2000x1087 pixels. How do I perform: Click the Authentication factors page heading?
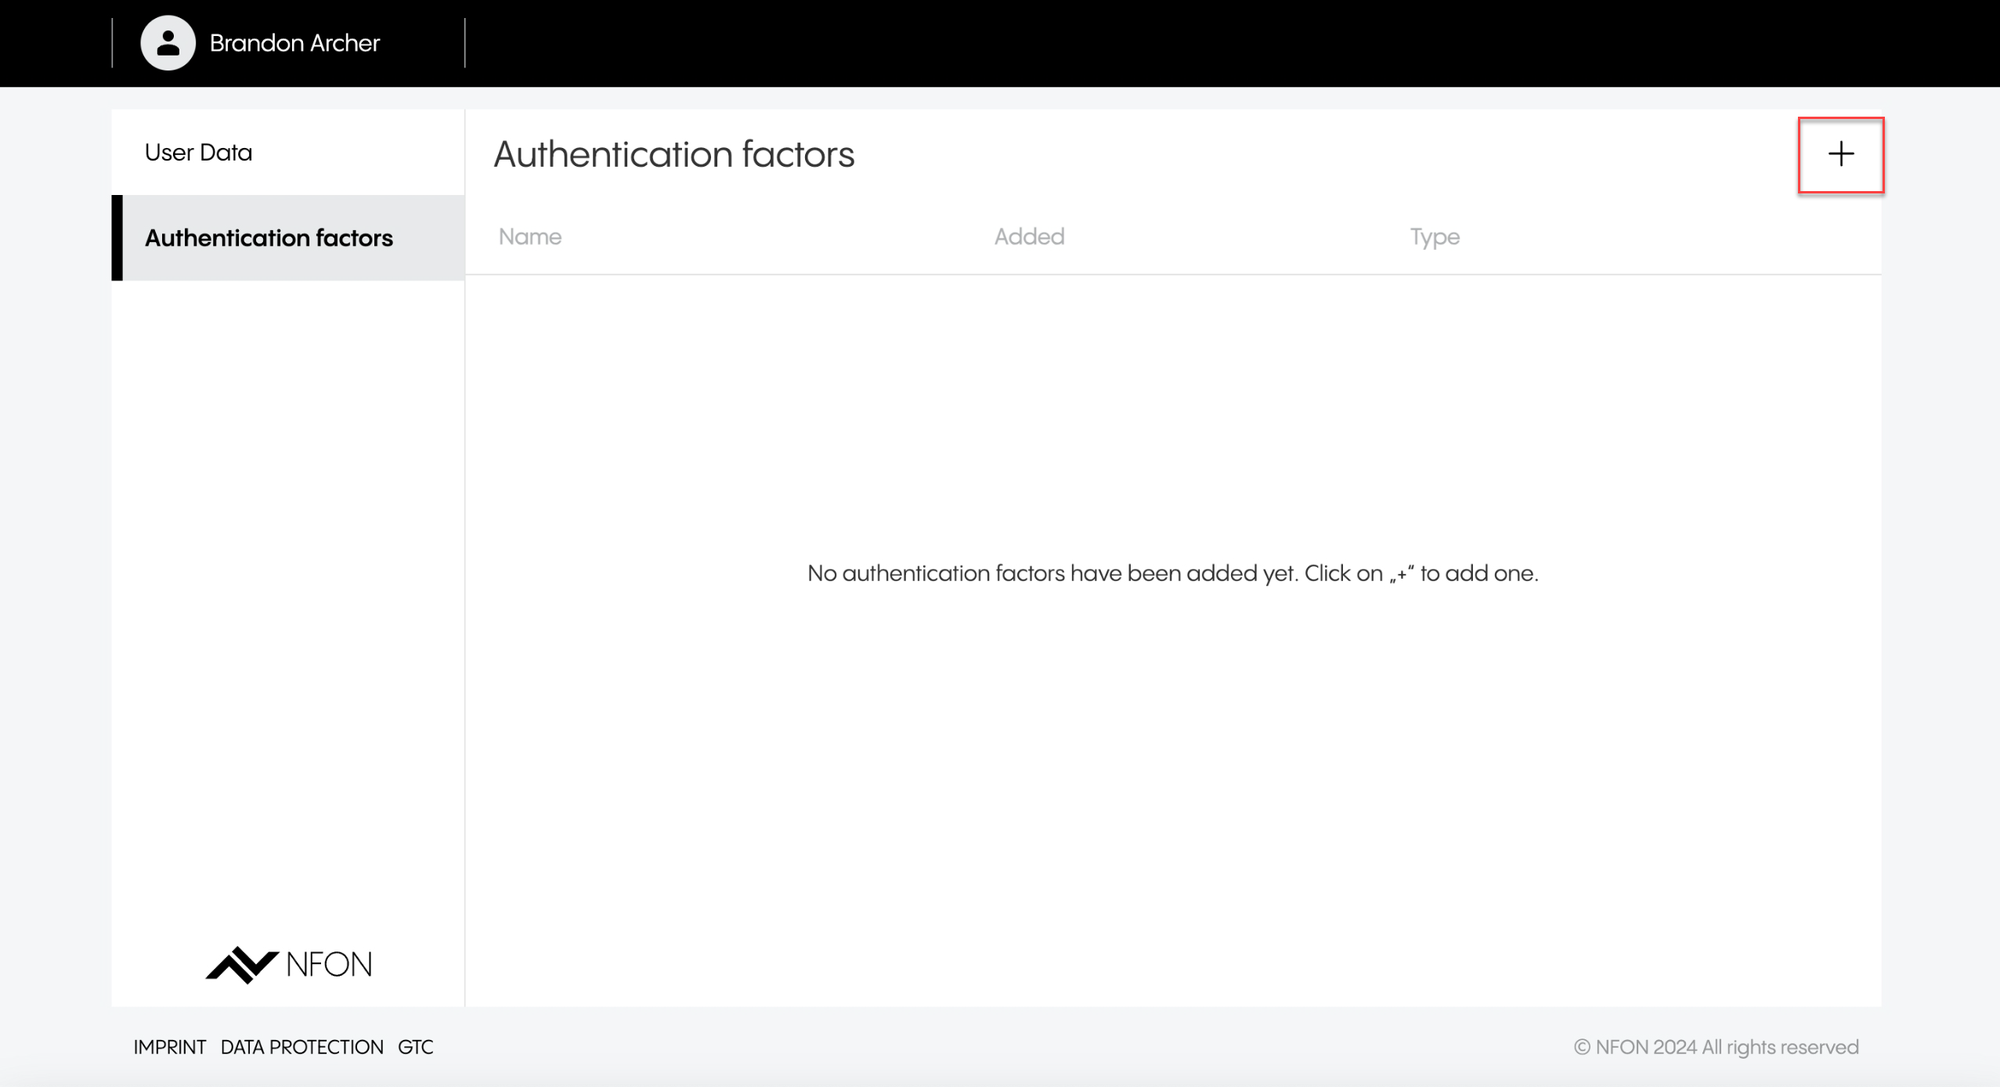click(674, 155)
